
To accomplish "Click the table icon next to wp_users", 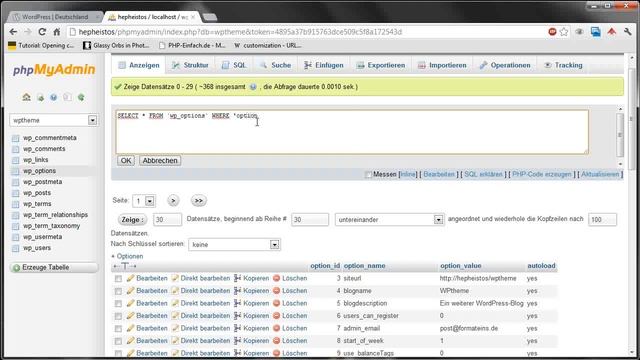I will 16,248.
